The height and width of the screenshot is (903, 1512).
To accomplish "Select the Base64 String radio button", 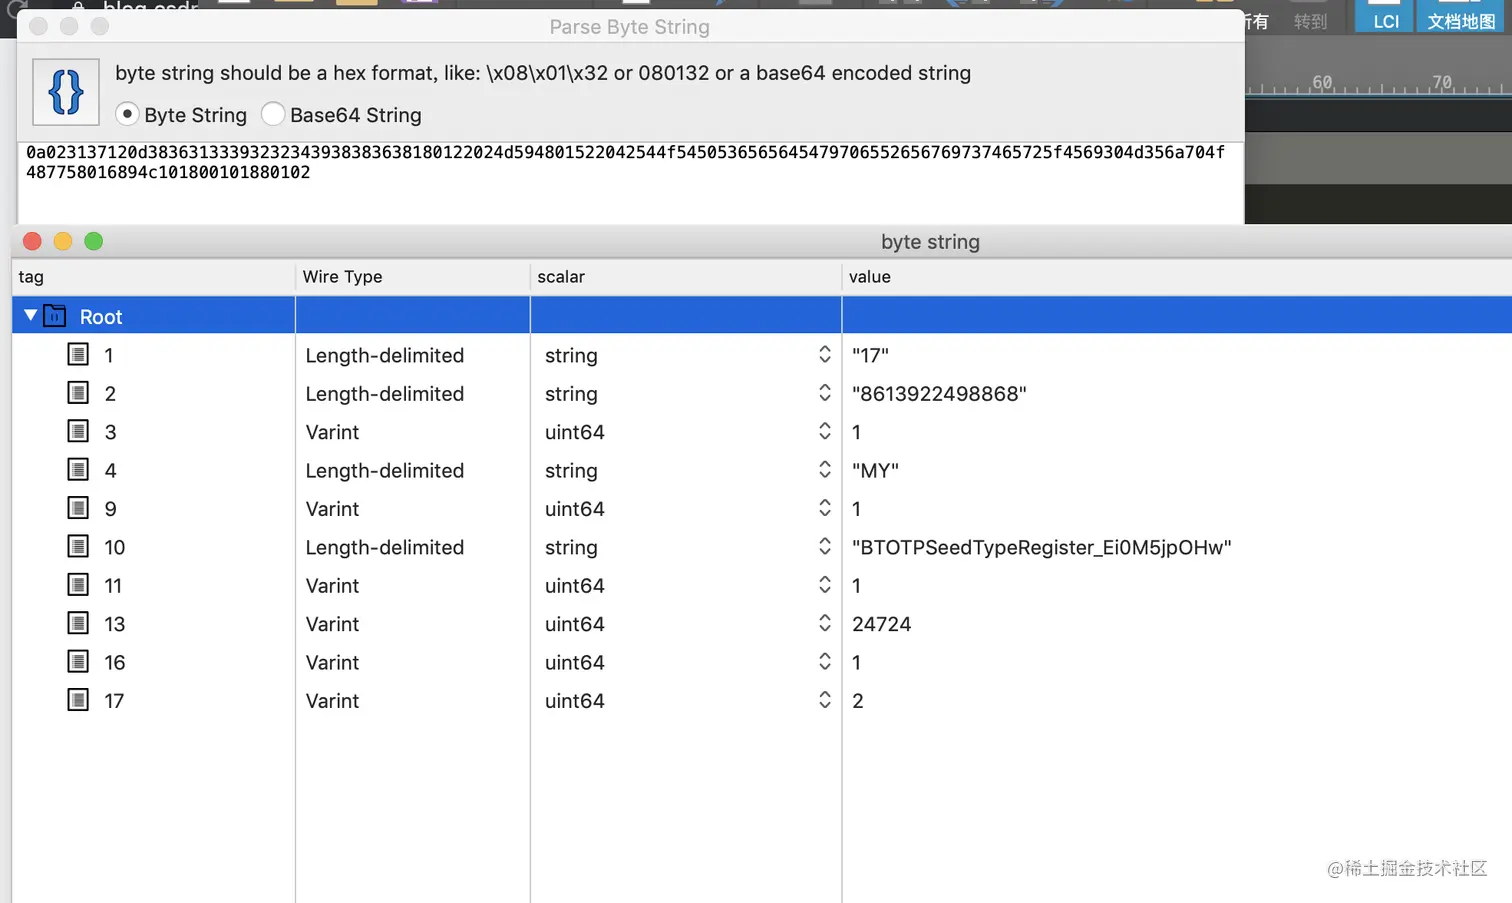I will click(x=272, y=114).
